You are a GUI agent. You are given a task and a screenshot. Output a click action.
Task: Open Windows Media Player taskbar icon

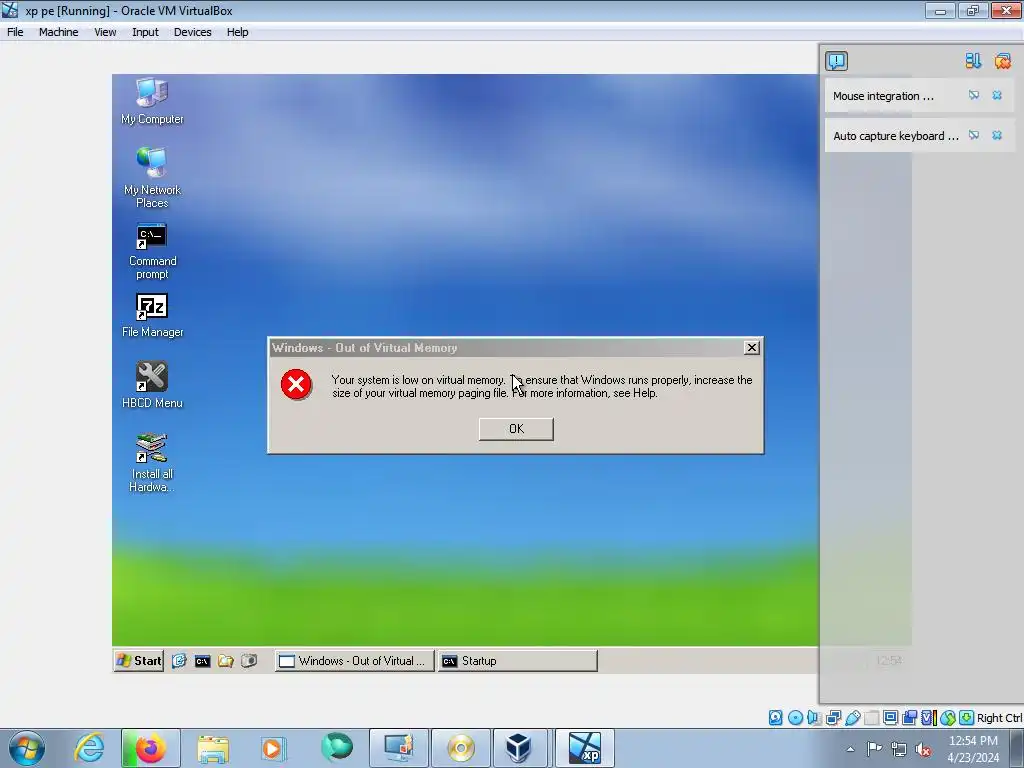coord(274,748)
